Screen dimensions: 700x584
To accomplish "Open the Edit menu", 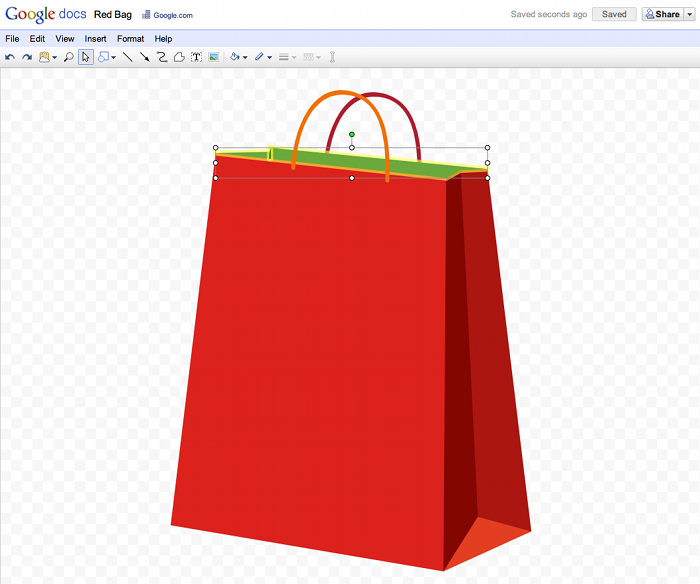I will point(37,39).
